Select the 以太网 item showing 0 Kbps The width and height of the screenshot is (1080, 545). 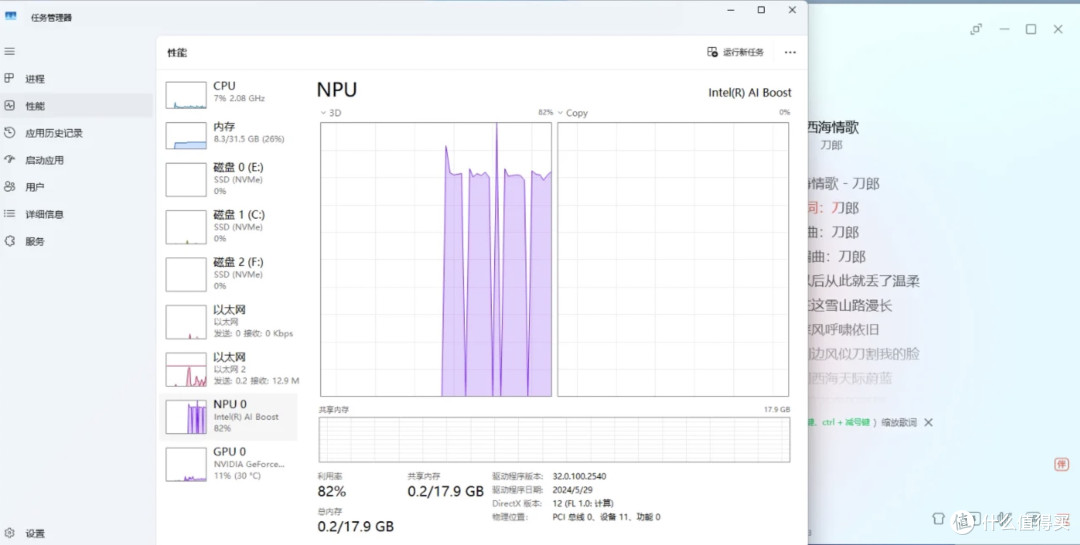[229, 322]
